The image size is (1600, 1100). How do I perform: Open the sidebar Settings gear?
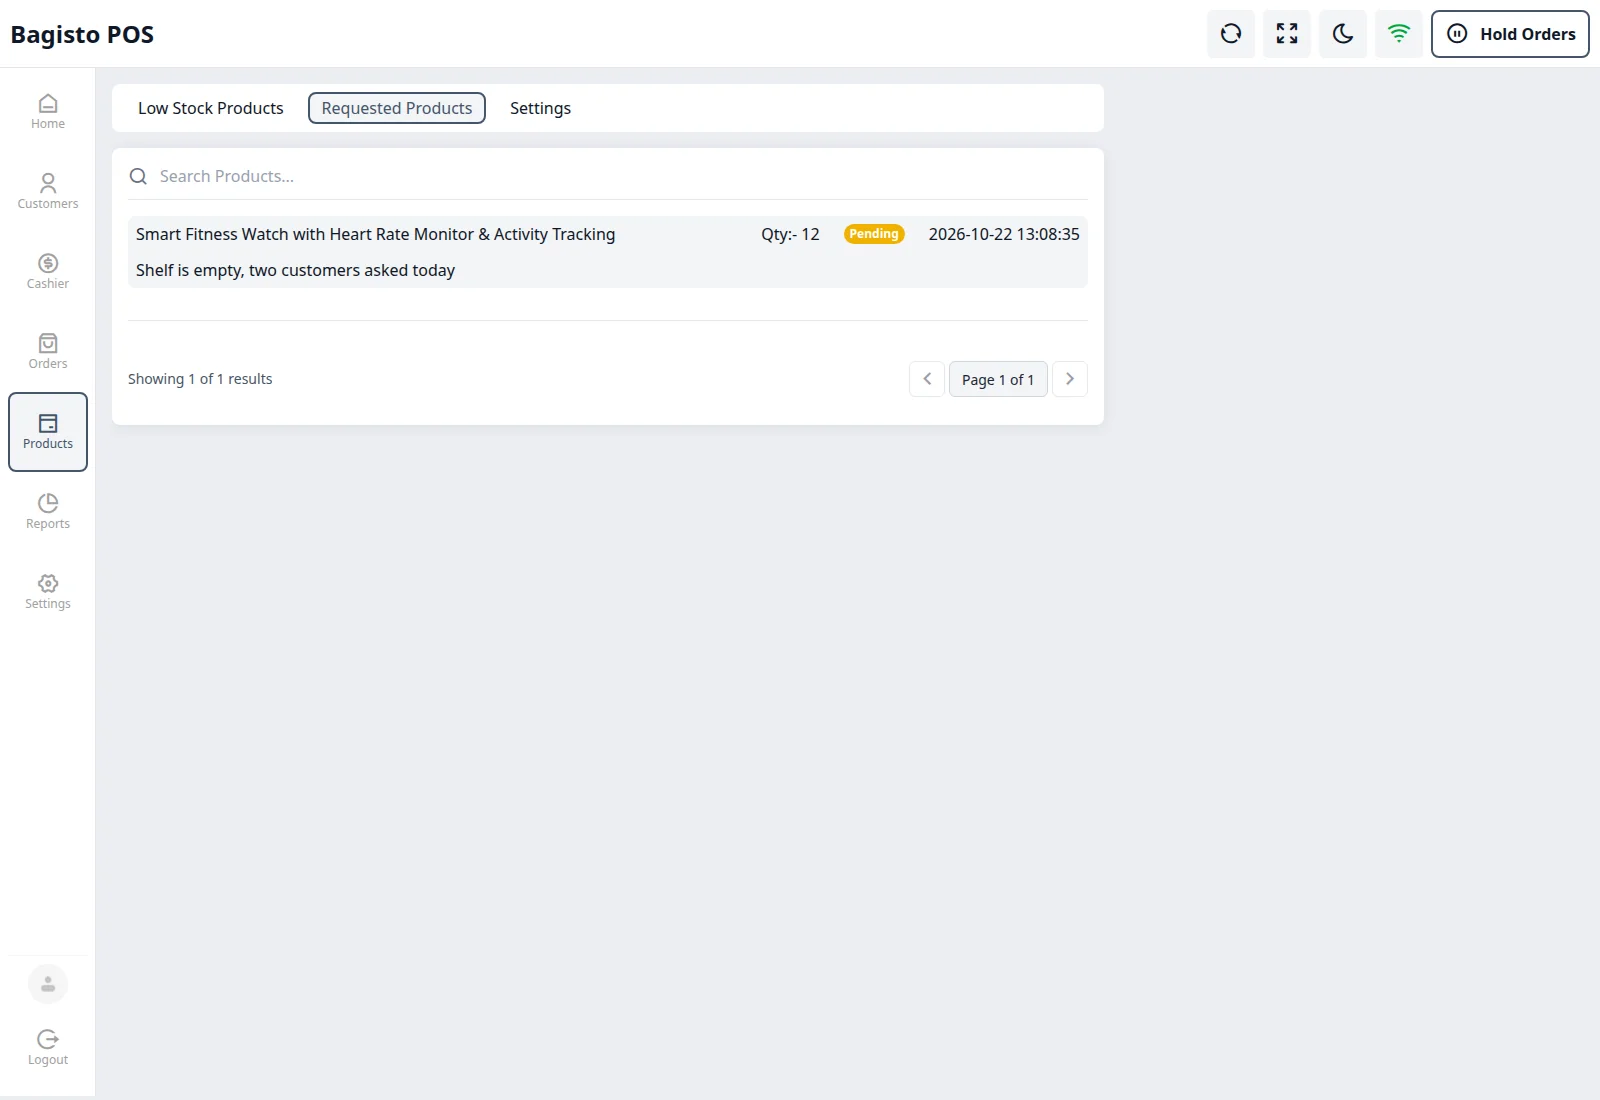pos(47,592)
